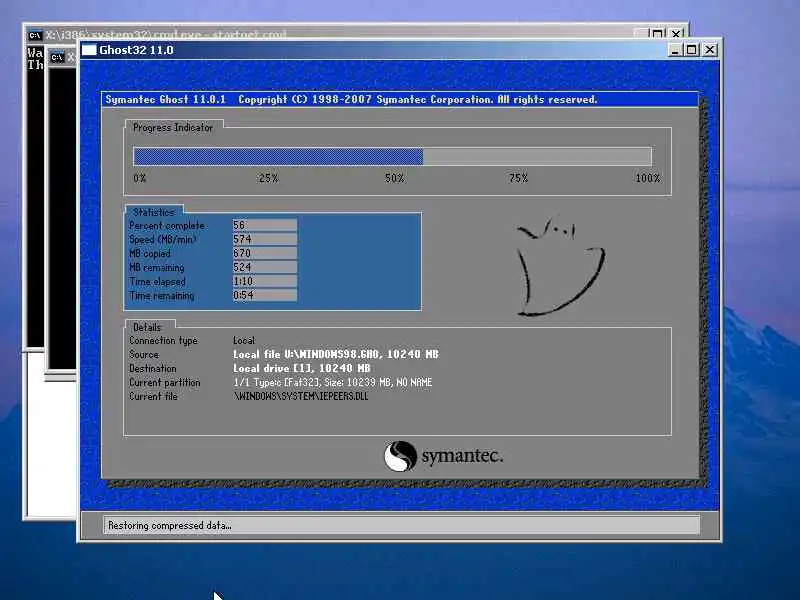Maximize the Ghost32 11.0 window
Viewport: 800px width, 600px height.
pos(691,50)
